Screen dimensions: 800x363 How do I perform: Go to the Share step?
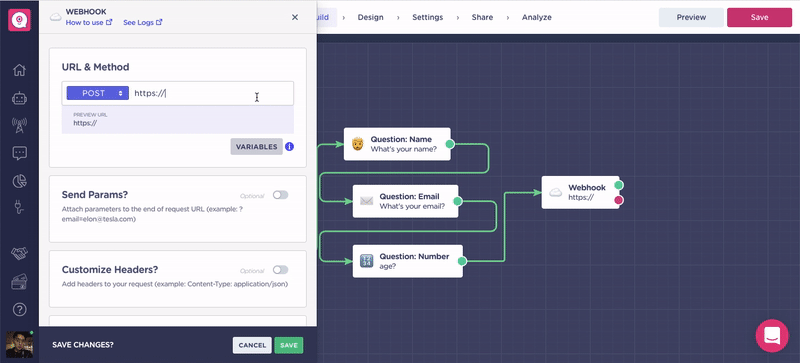[x=482, y=17]
